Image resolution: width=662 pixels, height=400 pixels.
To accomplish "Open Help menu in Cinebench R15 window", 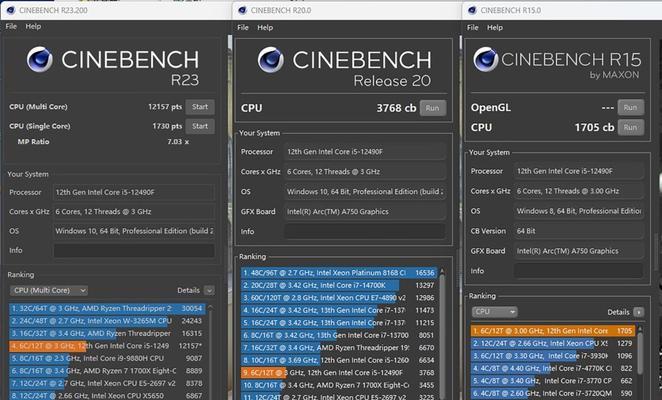I will [x=495, y=27].
